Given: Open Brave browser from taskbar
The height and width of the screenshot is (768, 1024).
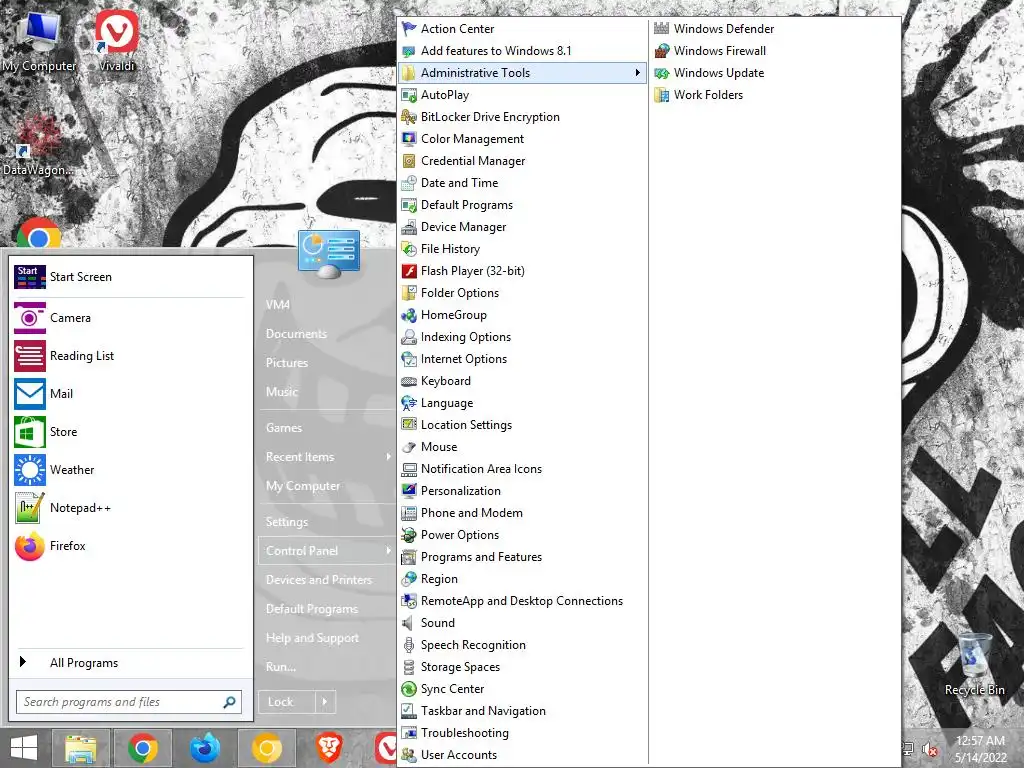Looking at the screenshot, I should point(328,748).
